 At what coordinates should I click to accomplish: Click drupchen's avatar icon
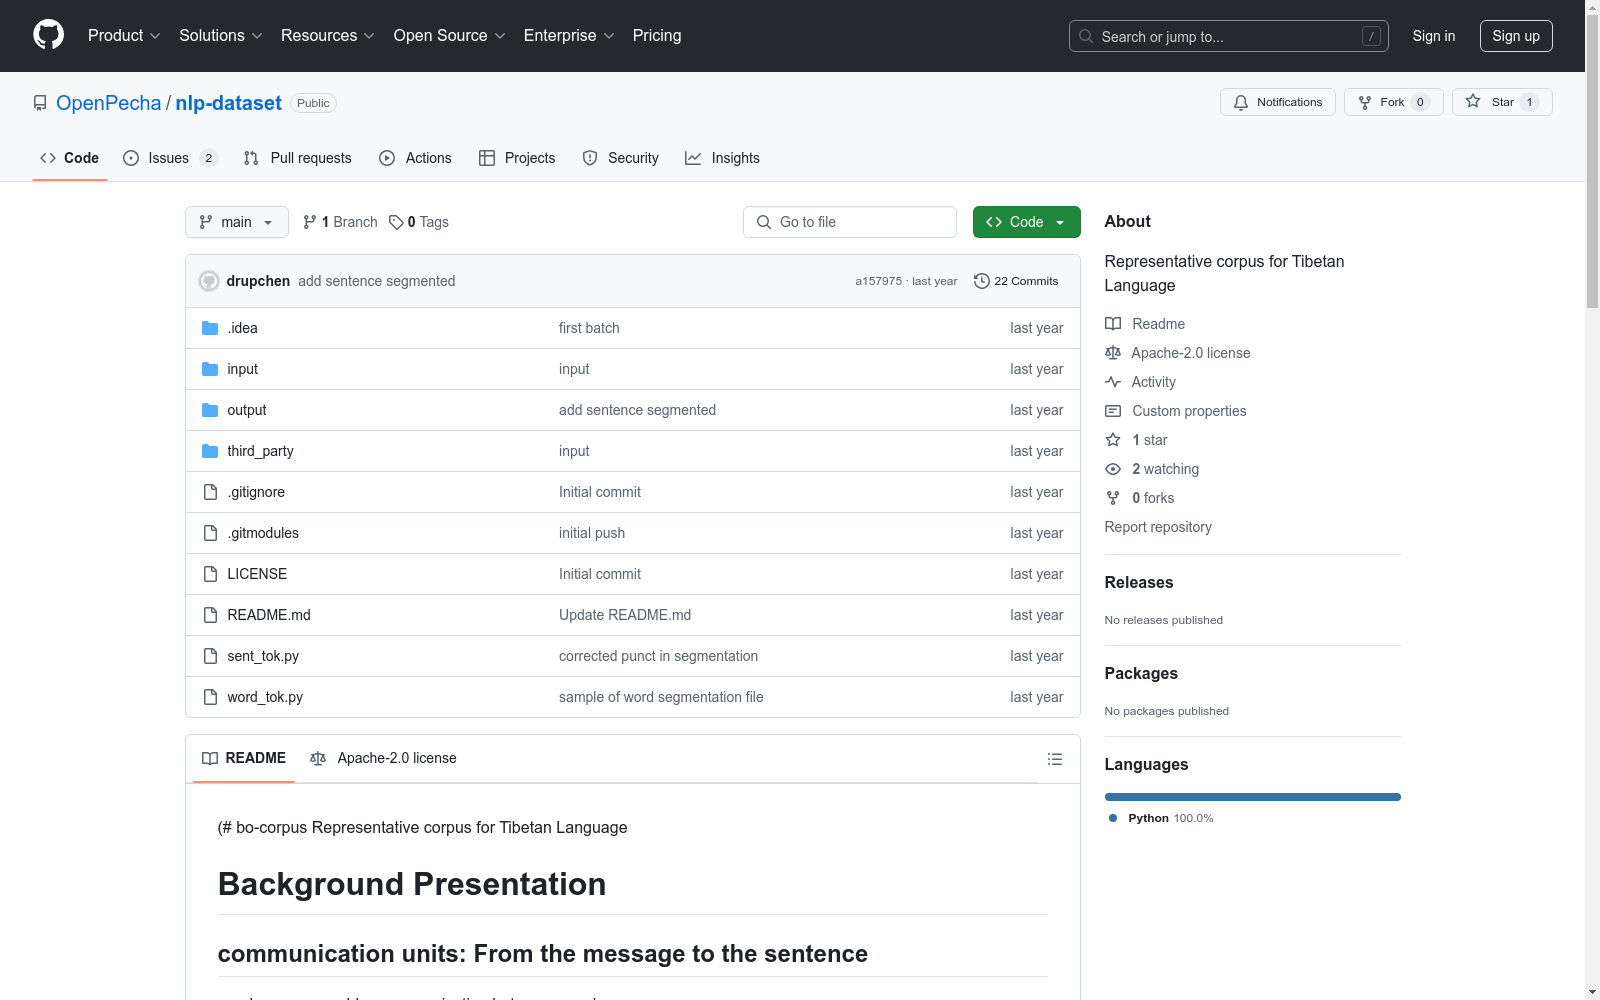click(209, 281)
